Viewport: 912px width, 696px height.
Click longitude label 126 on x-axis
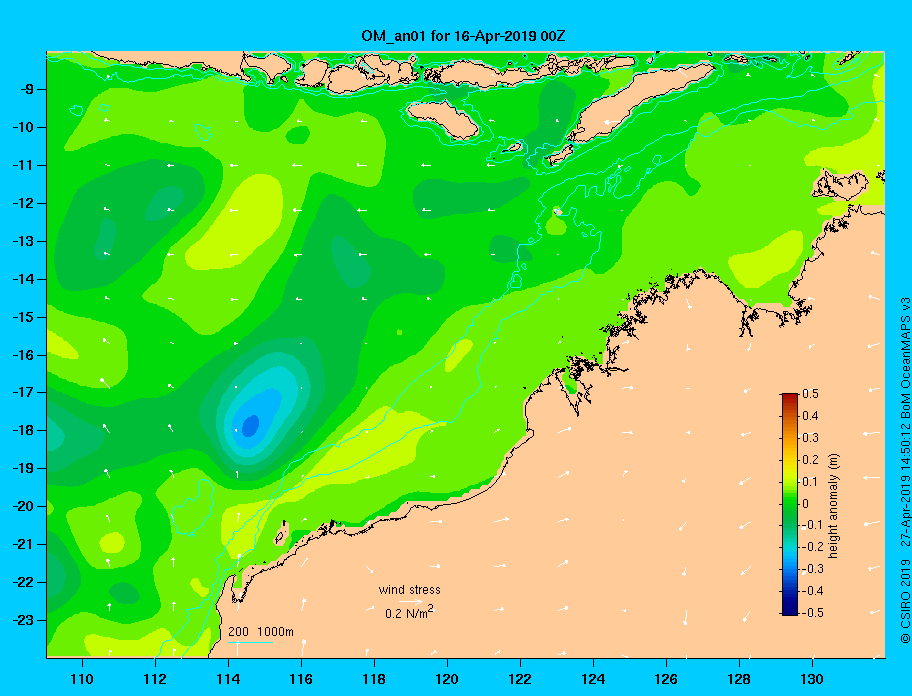(x=666, y=679)
